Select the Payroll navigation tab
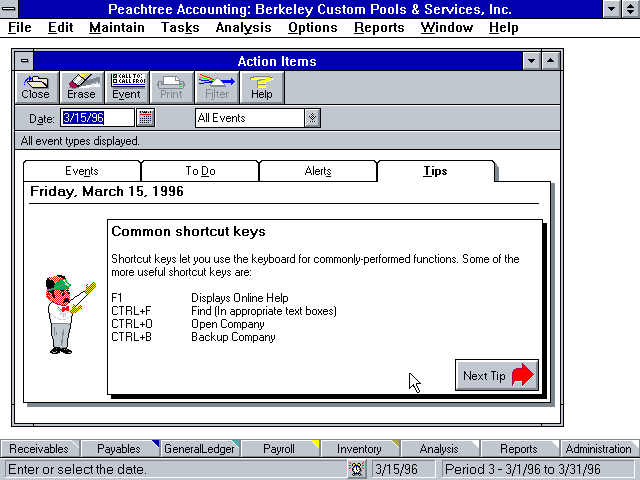Image resolution: width=640 pixels, height=480 pixels. point(279,449)
